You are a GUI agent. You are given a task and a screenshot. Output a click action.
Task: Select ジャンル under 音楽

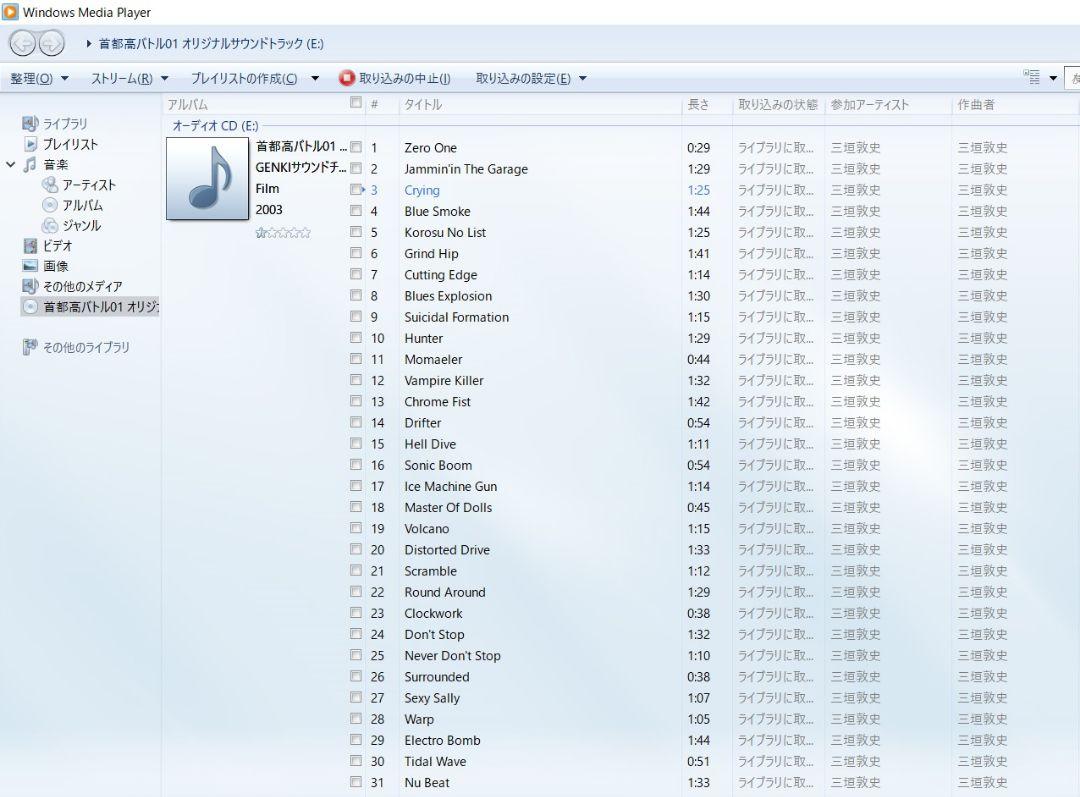click(82, 225)
